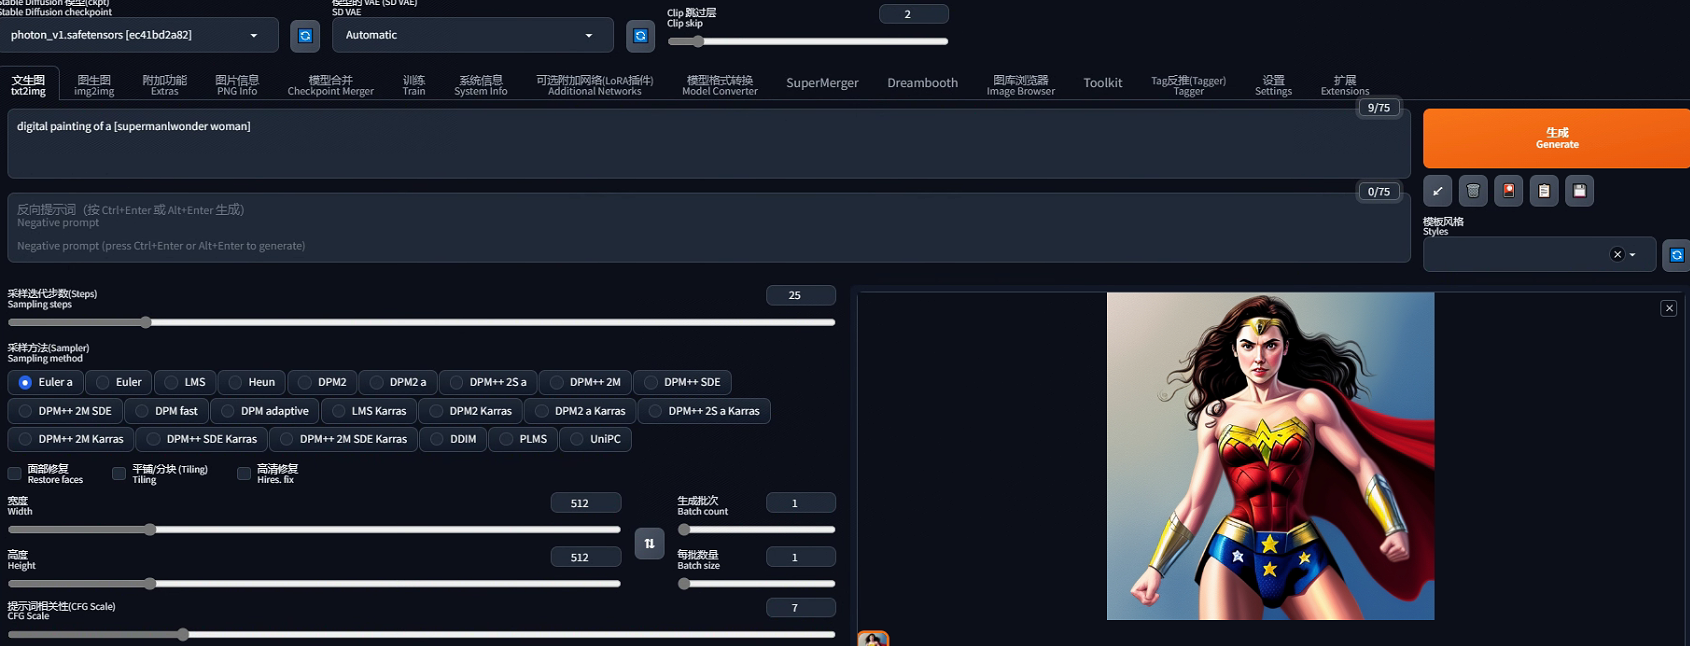The image size is (1690, 646).
Task: Click the prompt text box with superman text
Action: coord(709,144)
